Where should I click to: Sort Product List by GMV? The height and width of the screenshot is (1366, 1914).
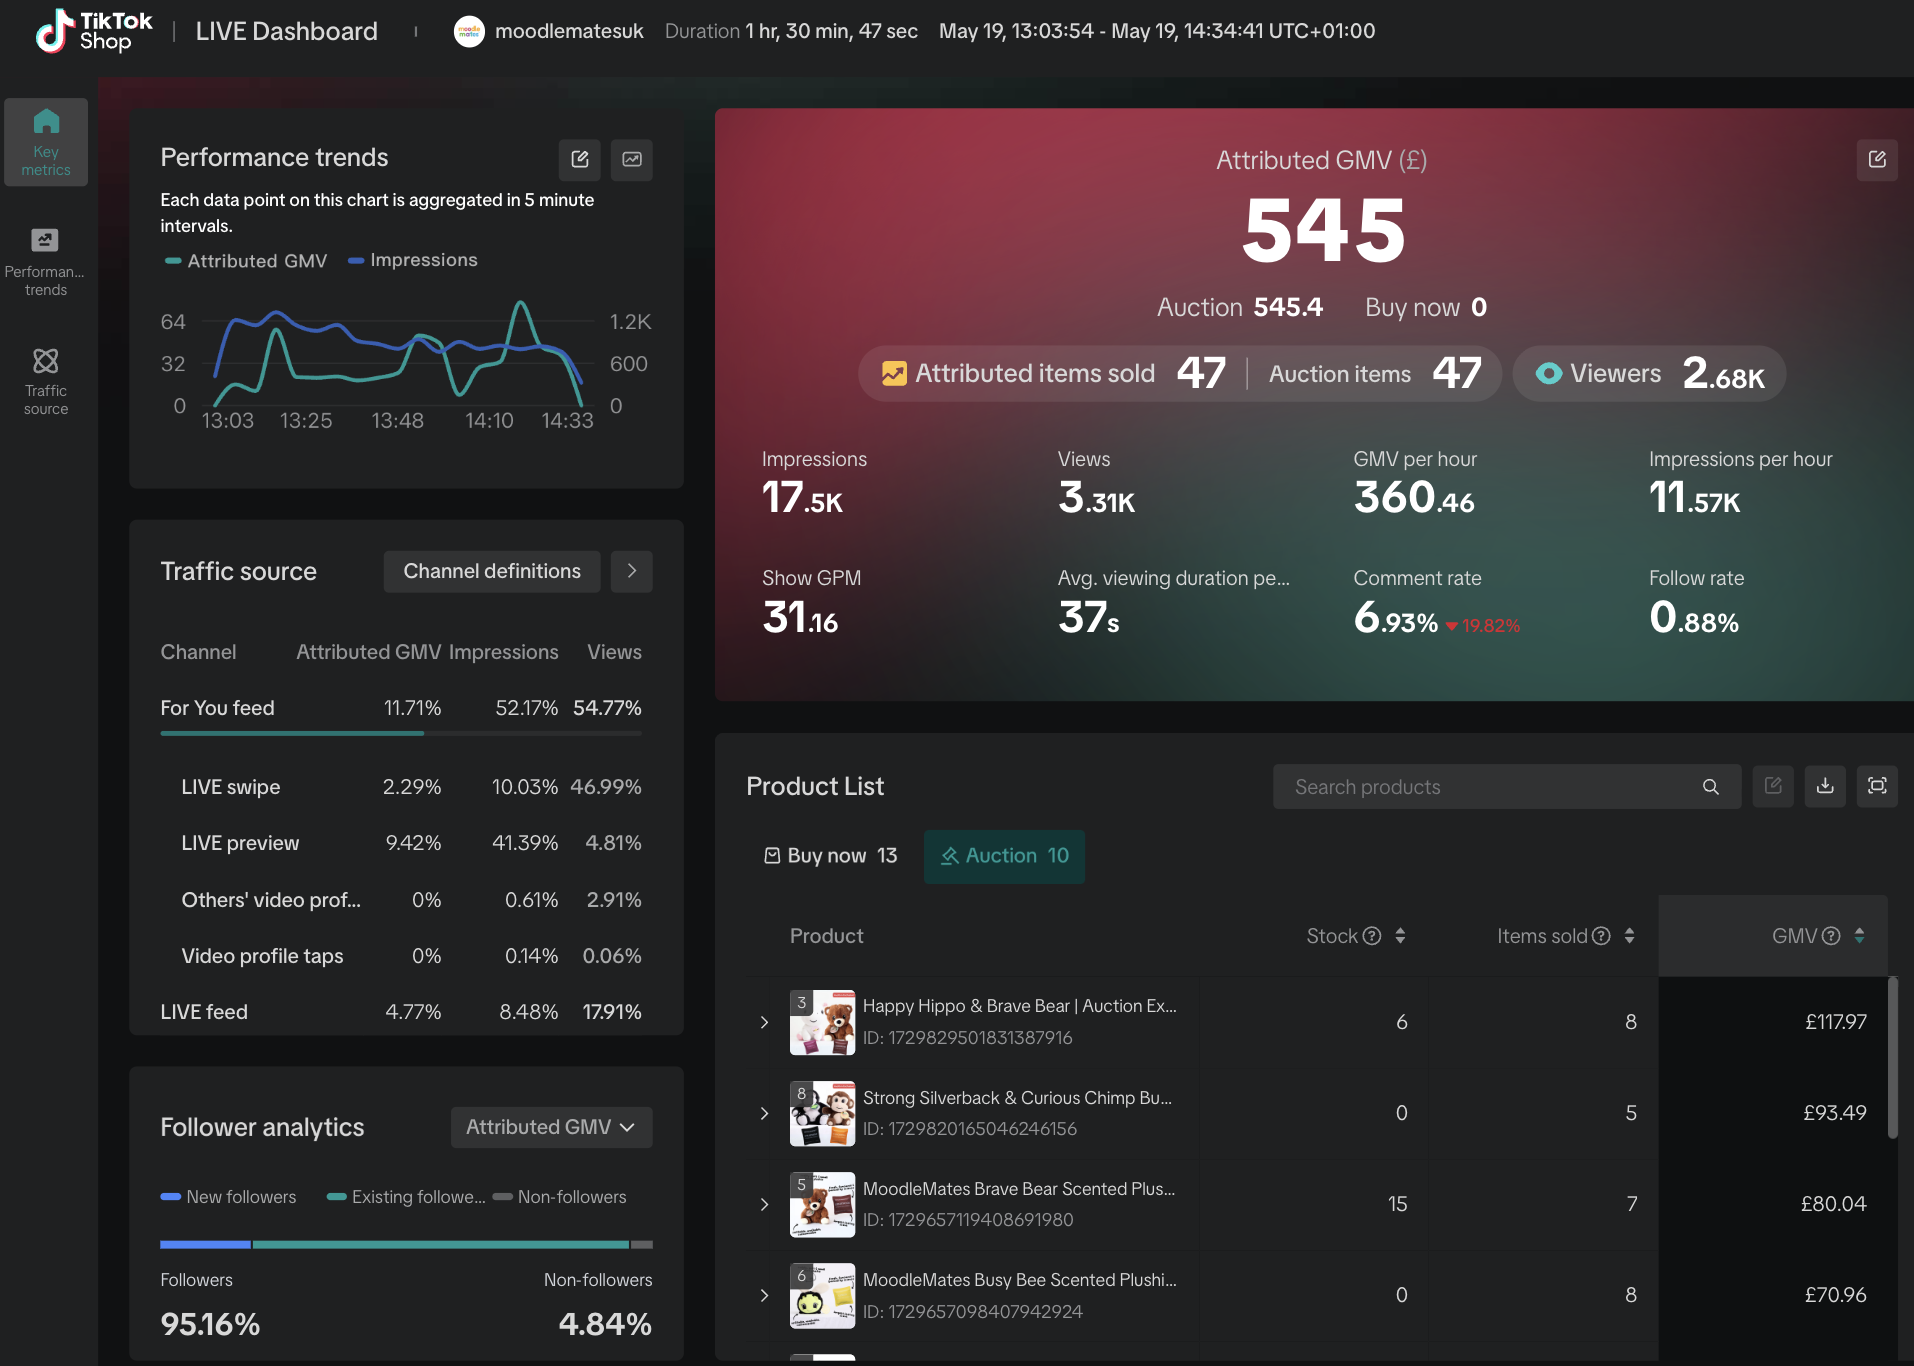tap(1859, 936)
